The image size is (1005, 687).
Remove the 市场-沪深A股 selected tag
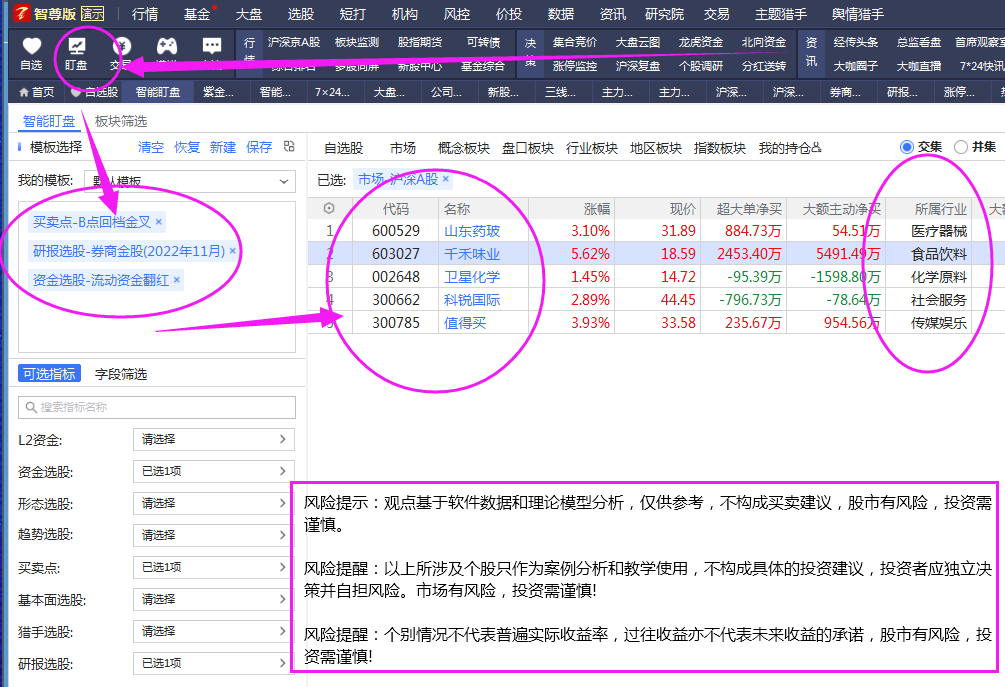point(446,179)
